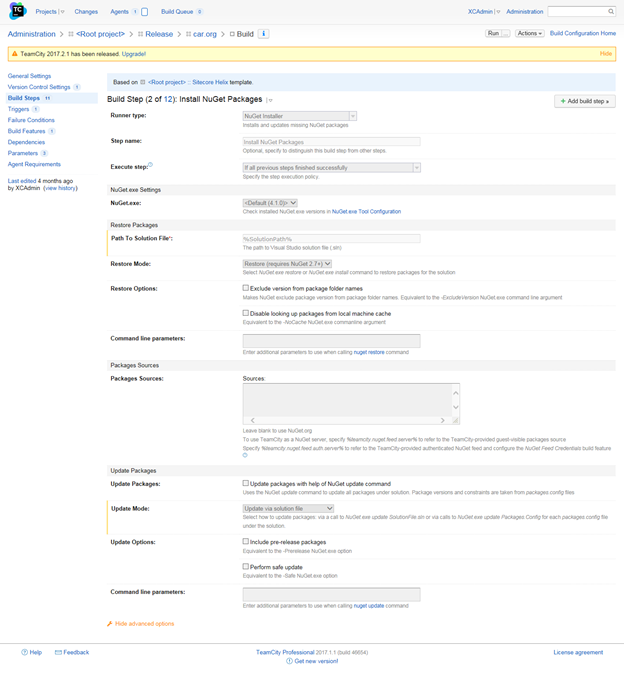Check Include pre-release packages
This screenshot has height=683, width=624.
(x=246, y=541)
